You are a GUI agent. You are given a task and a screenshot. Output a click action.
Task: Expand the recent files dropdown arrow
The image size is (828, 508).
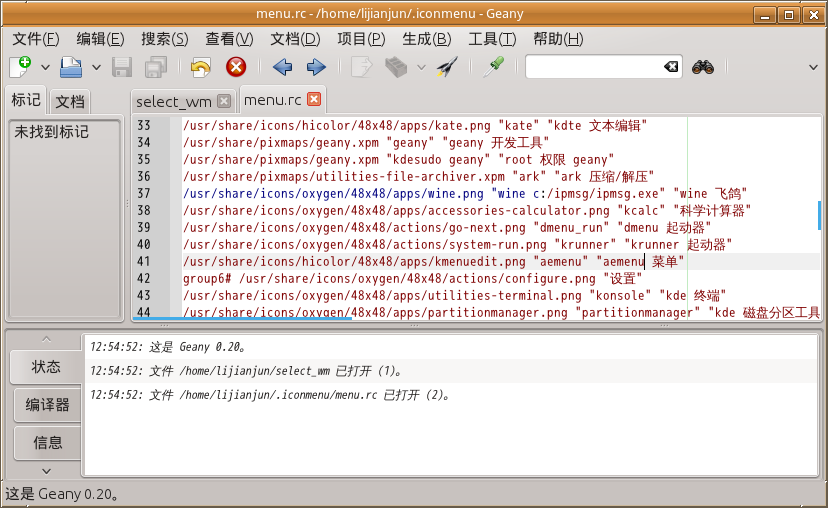(96, 68)
